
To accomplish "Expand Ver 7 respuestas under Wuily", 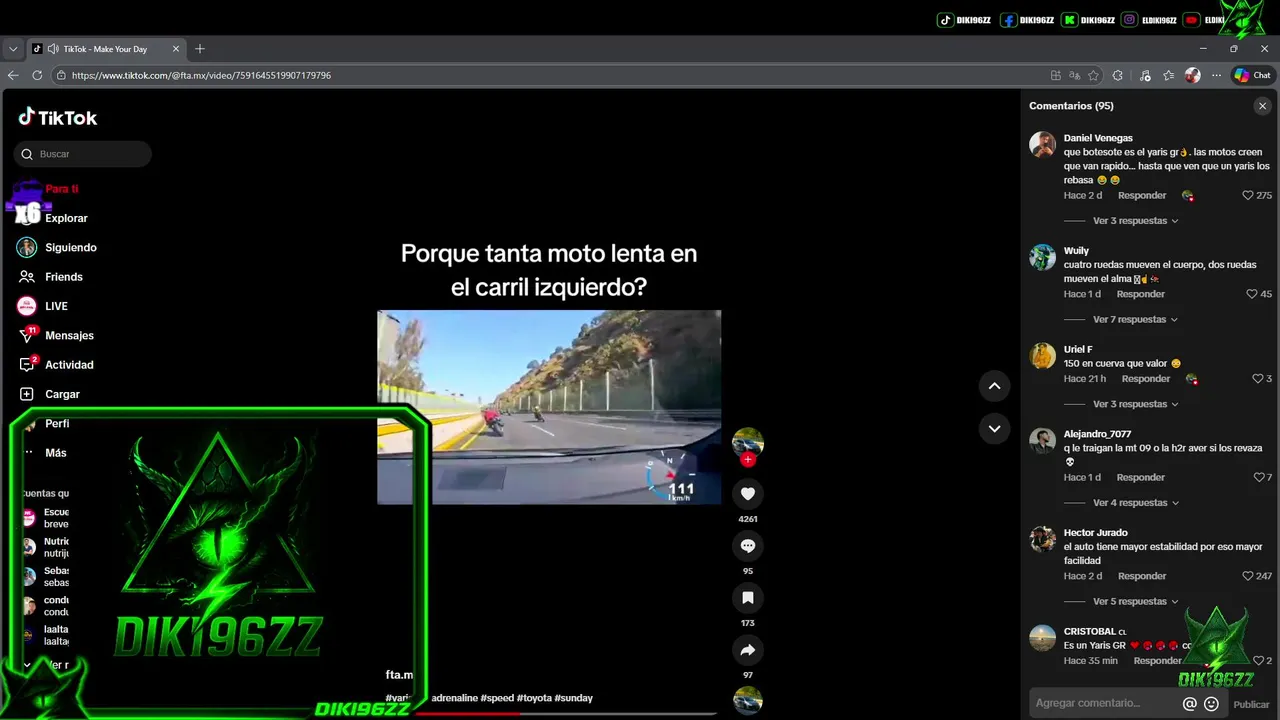I will pos(1136,320).
